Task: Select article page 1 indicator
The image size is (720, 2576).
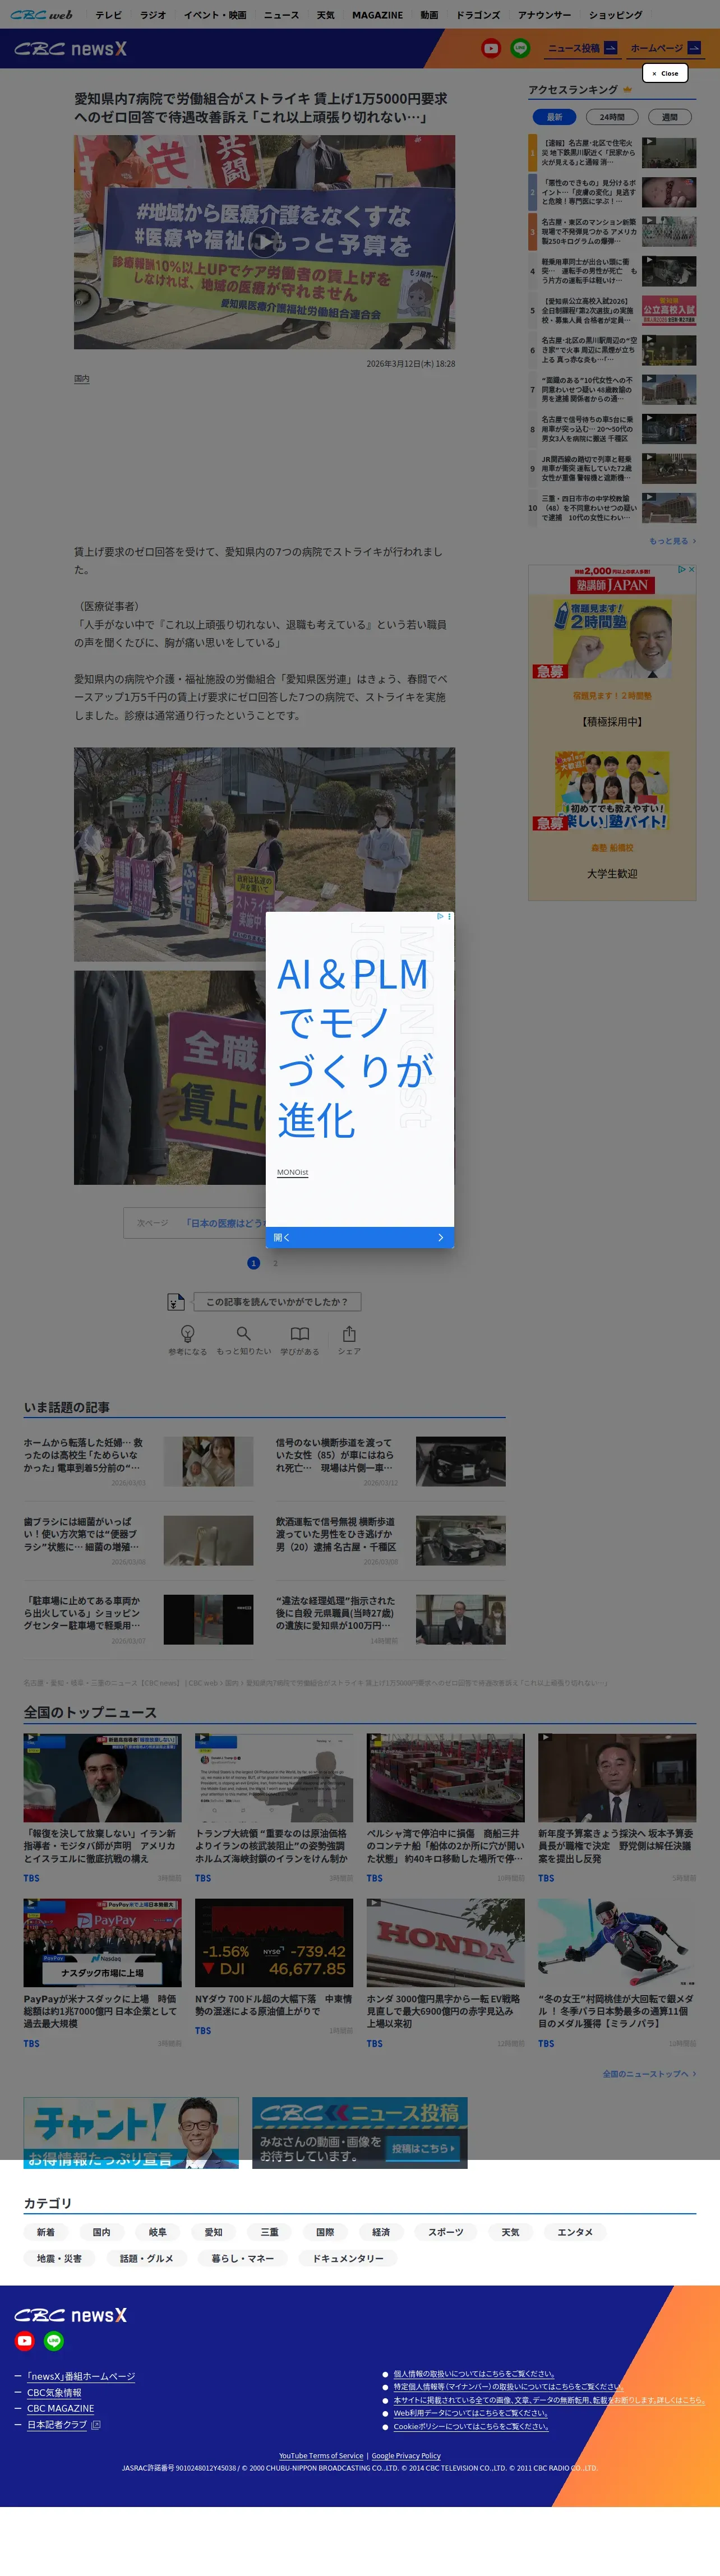Action: pos(253,1263)
